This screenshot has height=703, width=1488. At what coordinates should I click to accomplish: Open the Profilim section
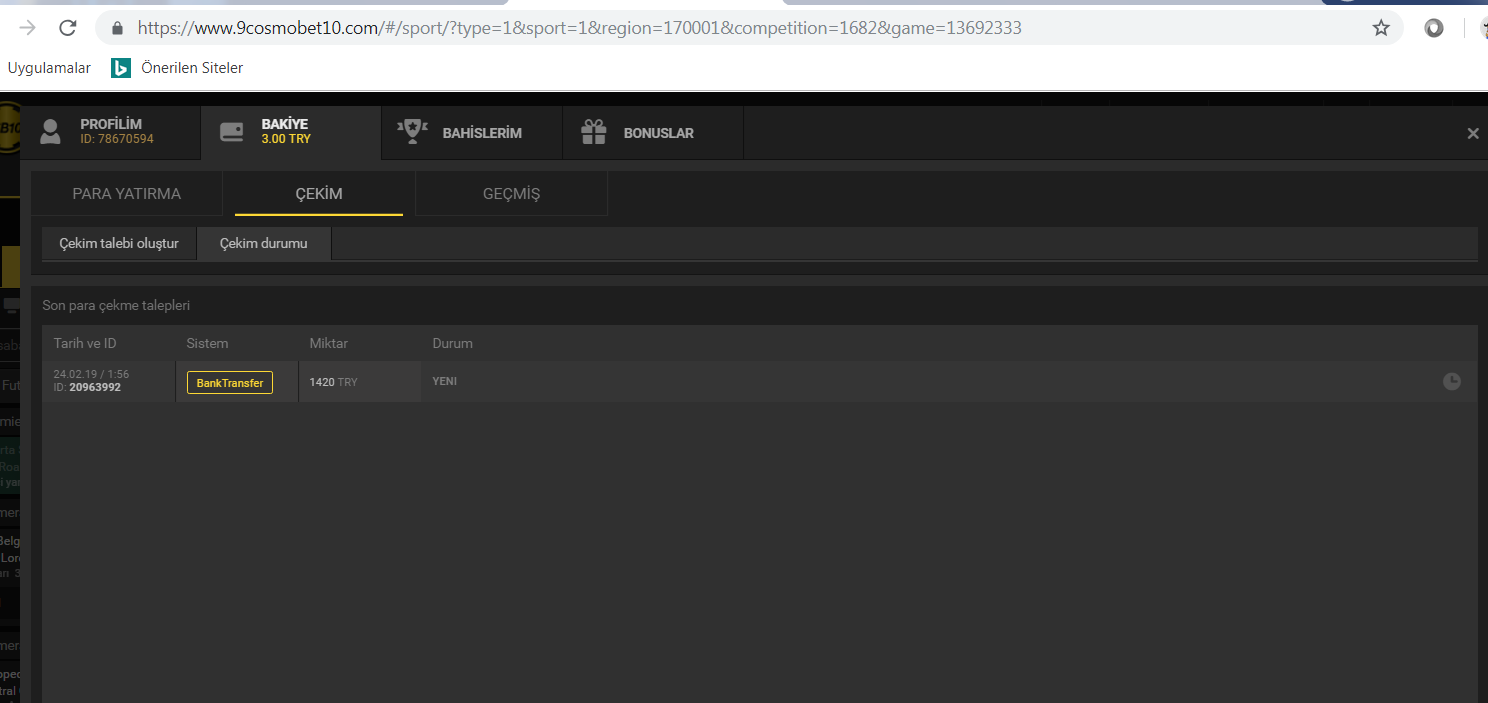pos(110,132)
